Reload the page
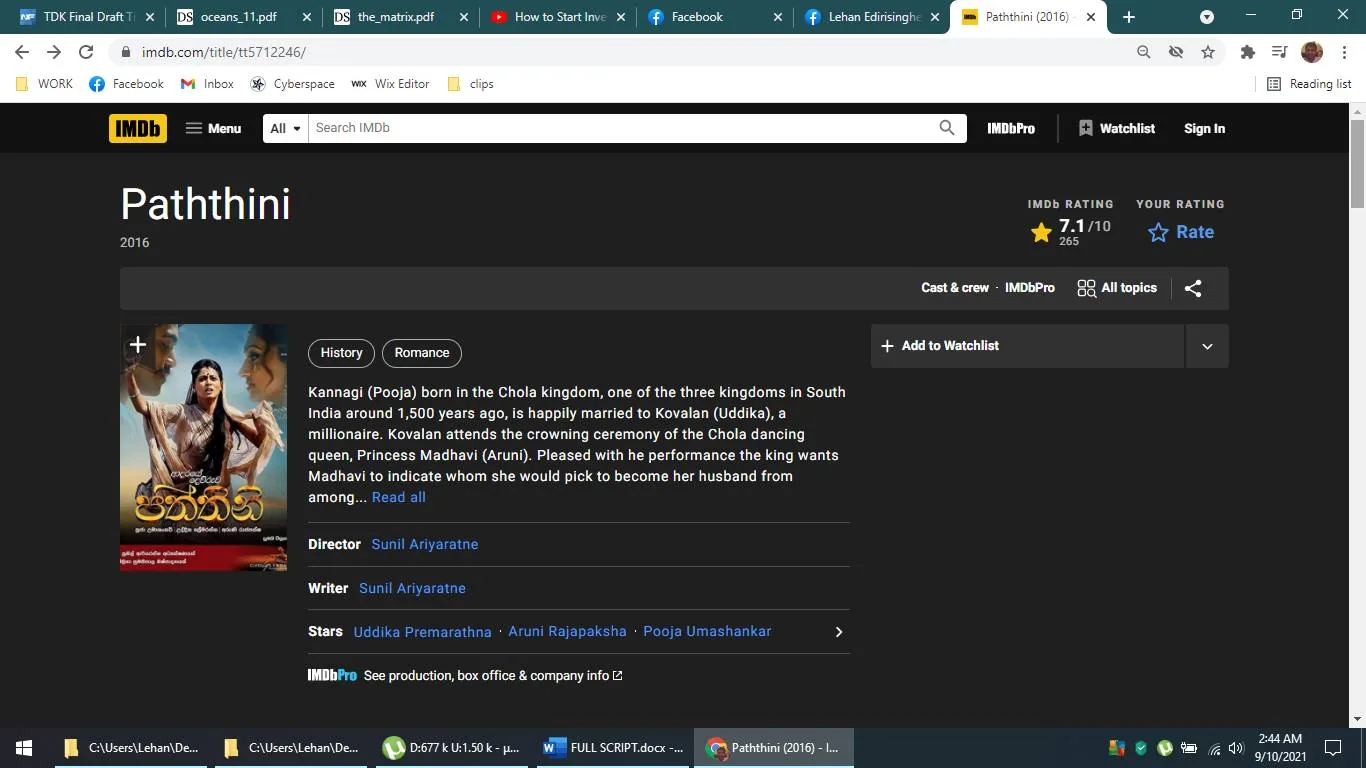 pos(86,52)
